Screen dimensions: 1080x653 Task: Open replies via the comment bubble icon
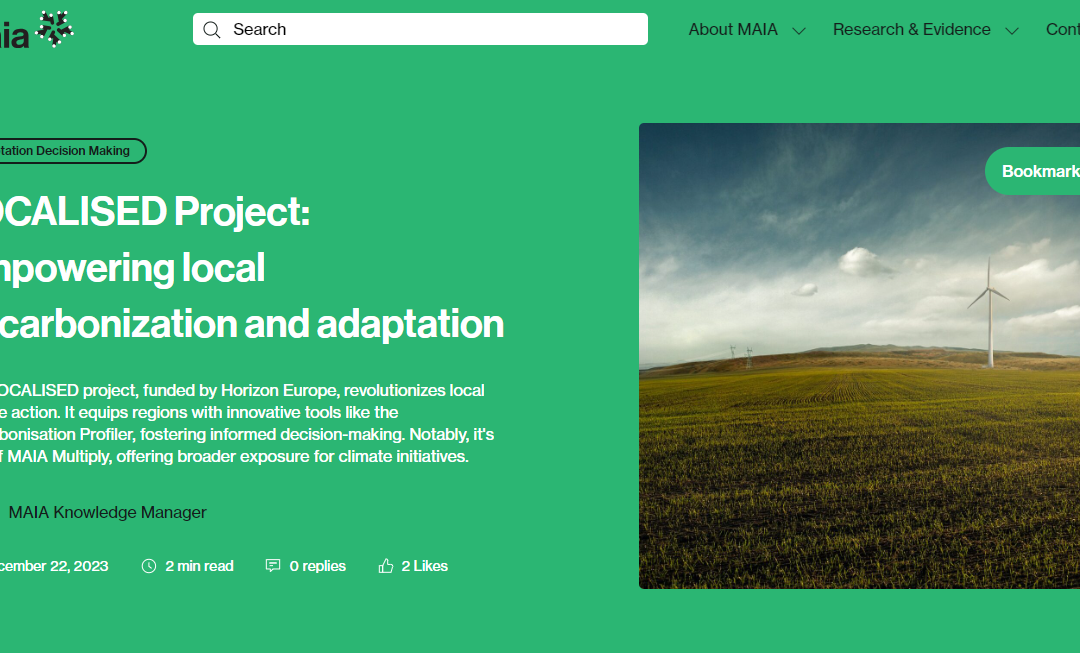click(273, 566)
